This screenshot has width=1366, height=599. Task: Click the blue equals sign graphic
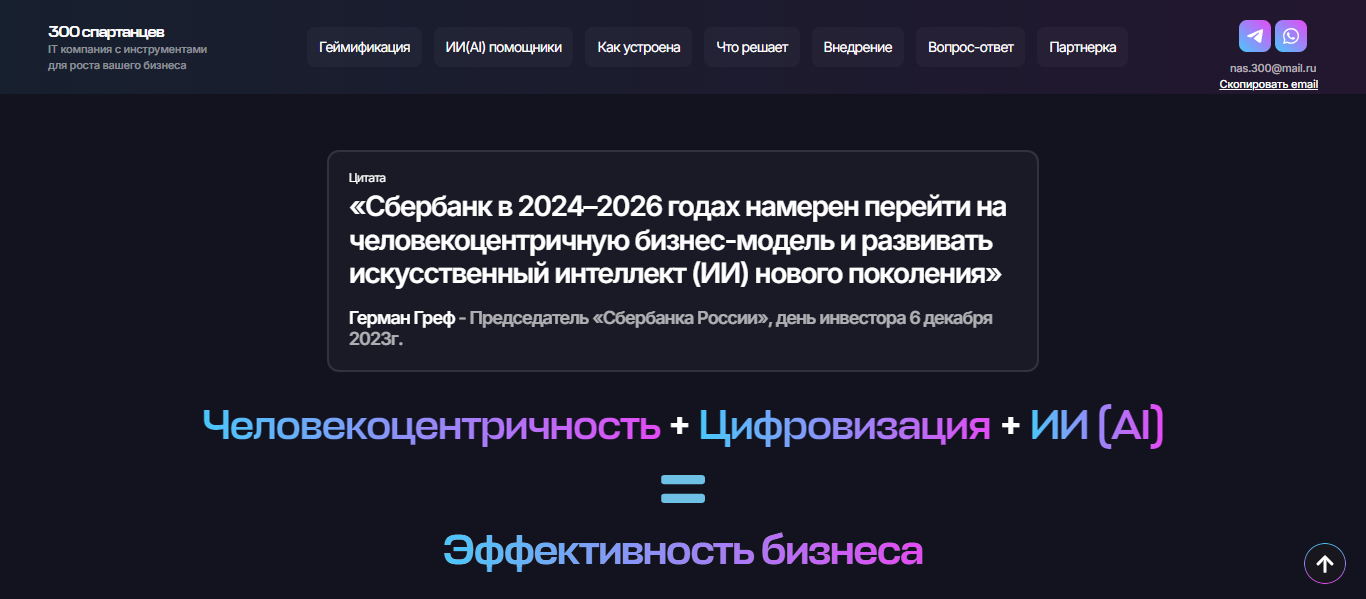[683, 489]
